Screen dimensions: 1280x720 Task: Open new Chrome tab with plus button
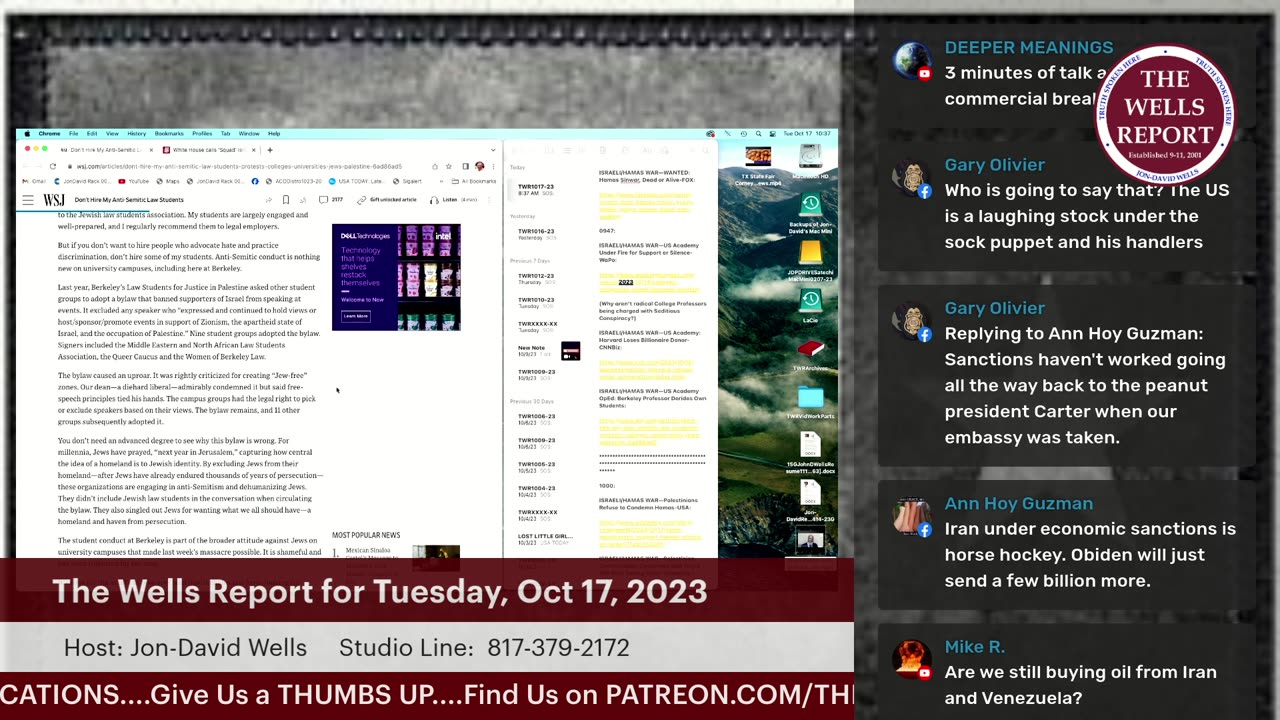click(269, 150)
